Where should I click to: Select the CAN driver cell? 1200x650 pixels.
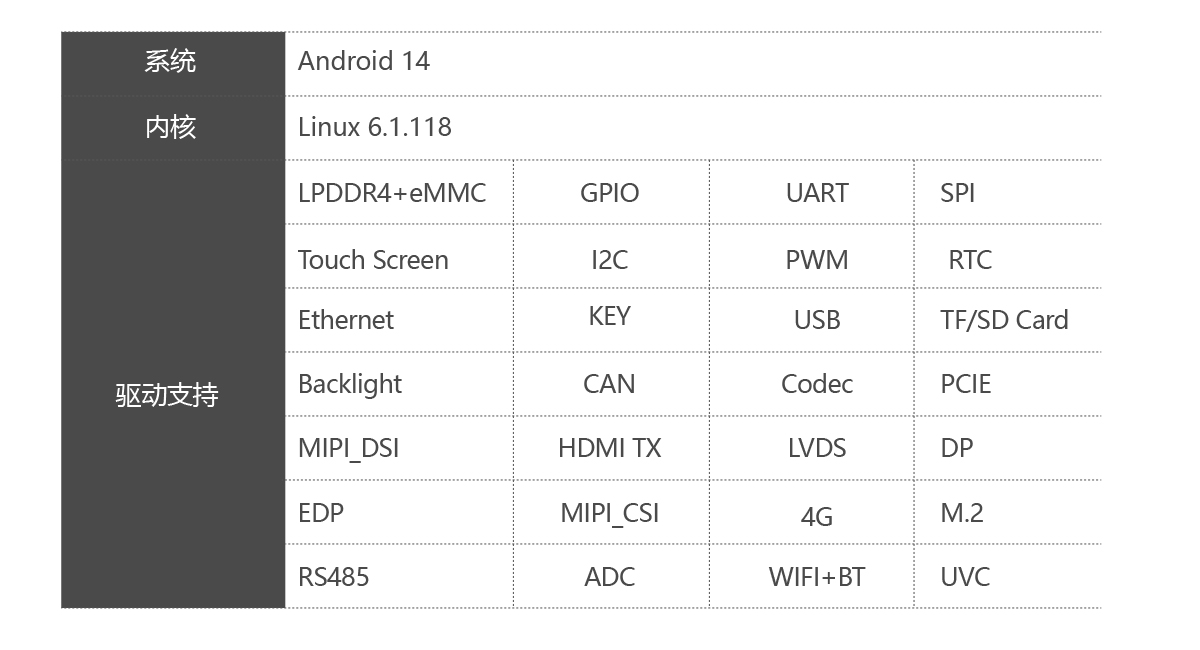(609, 384)
